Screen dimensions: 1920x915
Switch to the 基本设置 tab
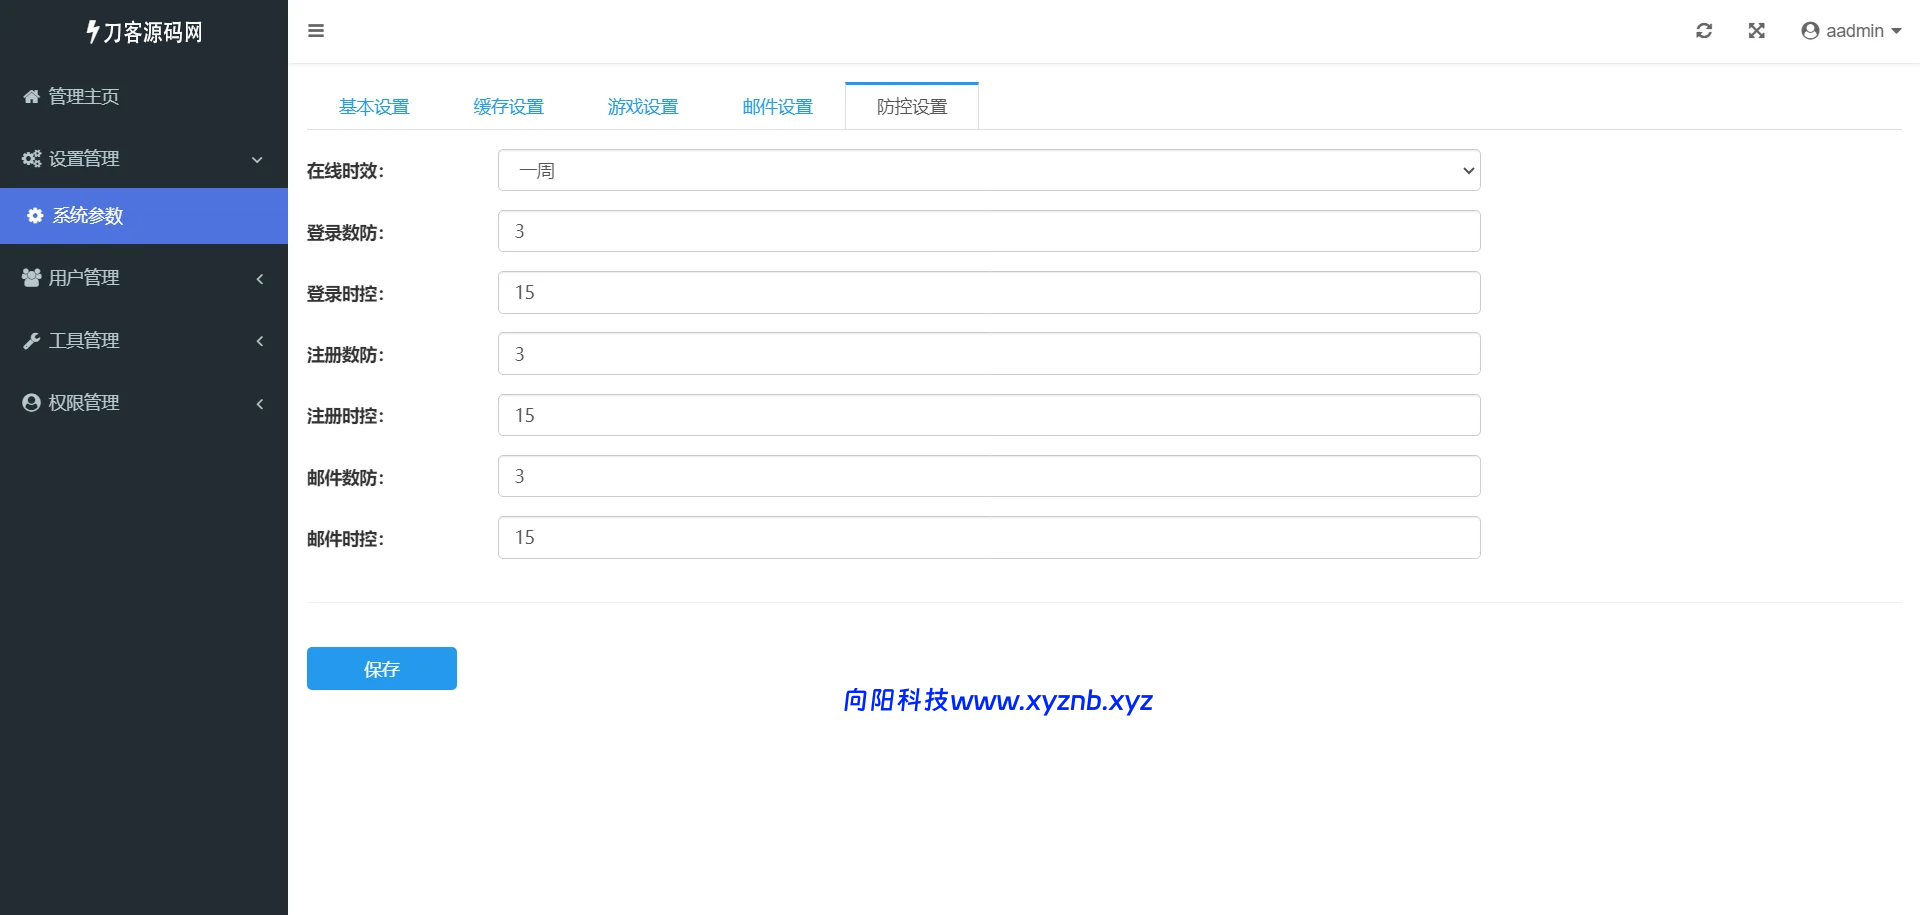click(374, 106)
